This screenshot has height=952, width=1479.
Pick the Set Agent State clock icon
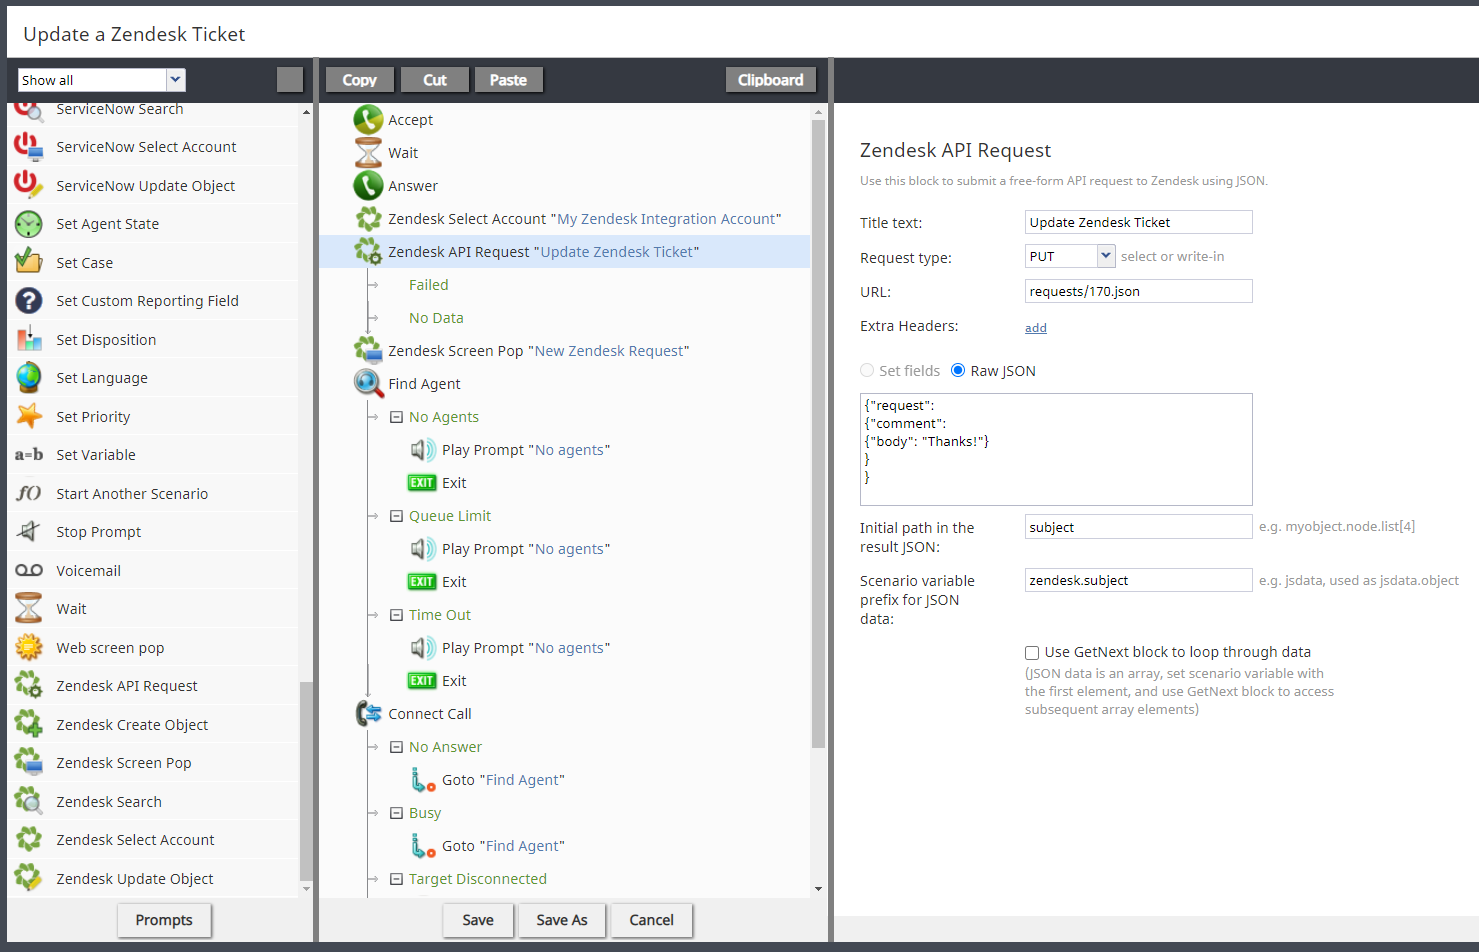(x=28, y=224)
